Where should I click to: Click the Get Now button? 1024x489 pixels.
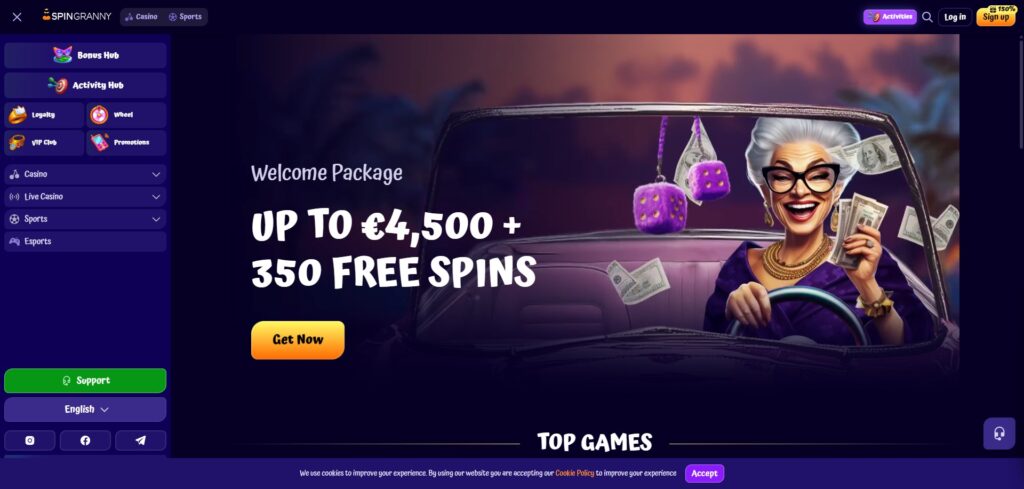point(298,339)
